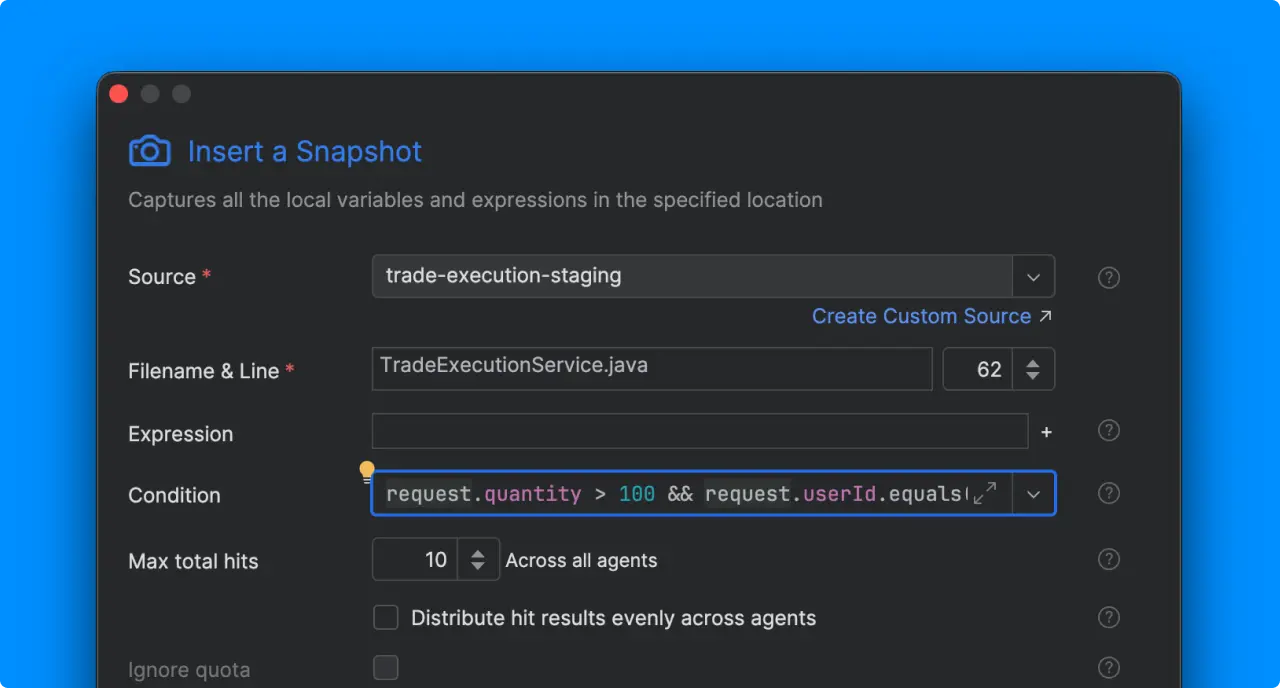Decrease Max total hits with down arrow
This screenshot has width=1280, height=688.
[478, 567]
